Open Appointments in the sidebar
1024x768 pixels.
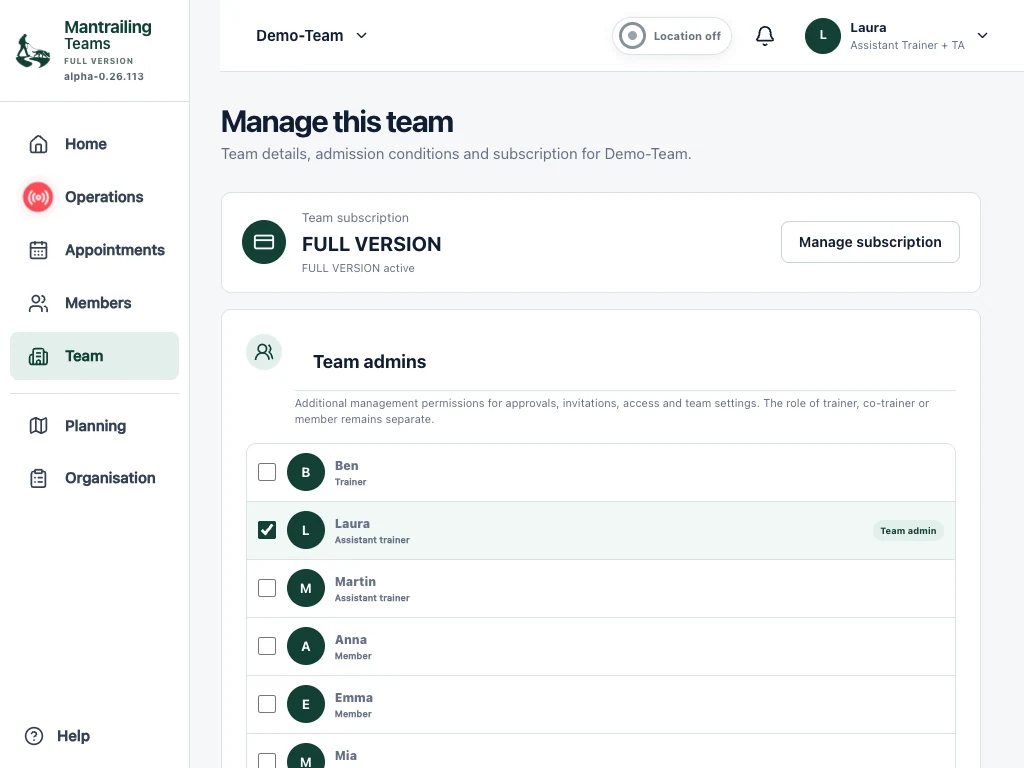[94, 249]
